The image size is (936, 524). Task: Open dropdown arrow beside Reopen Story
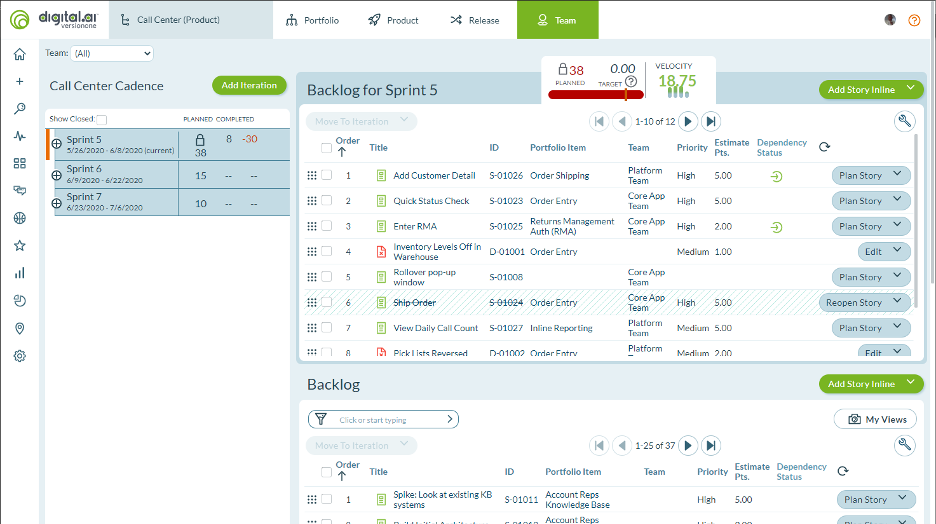tap(897, 301)
